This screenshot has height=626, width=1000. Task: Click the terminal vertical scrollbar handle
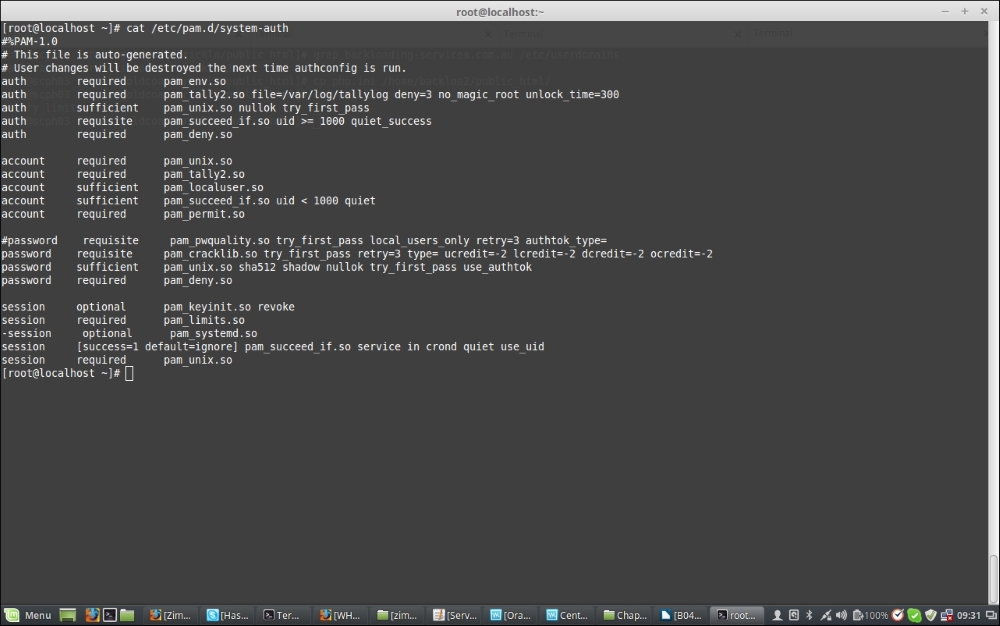(x=994, y=579)
